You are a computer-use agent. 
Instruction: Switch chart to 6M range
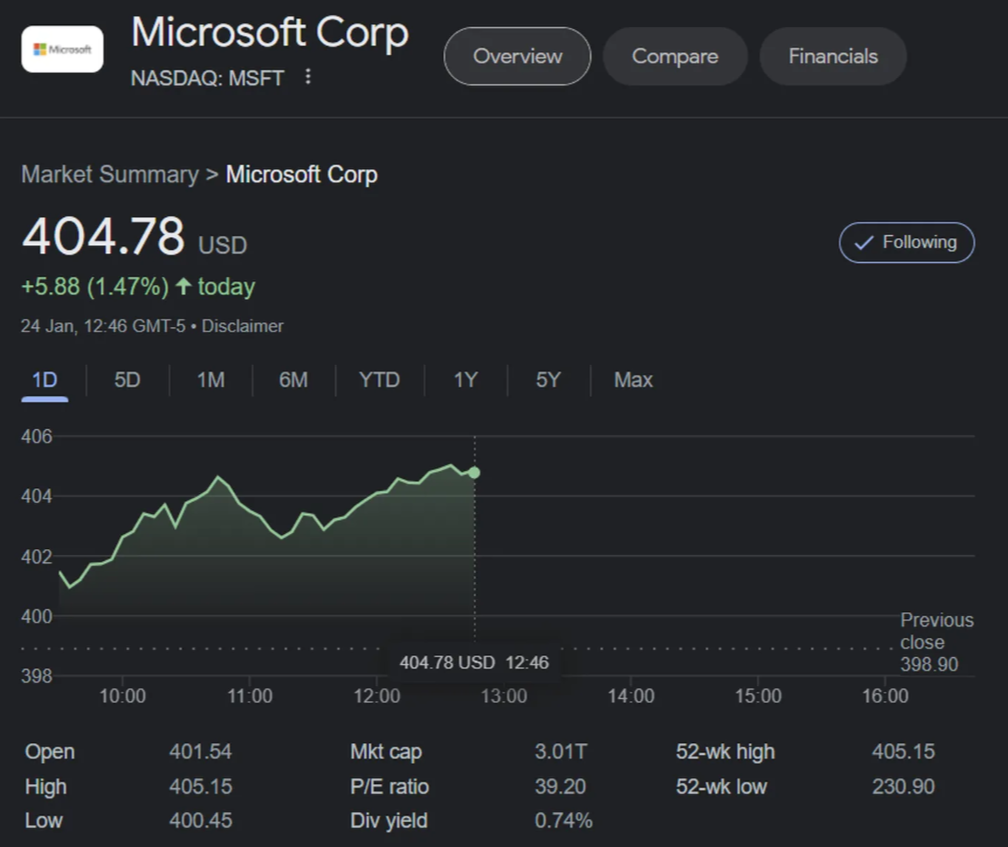click(293, 380)
